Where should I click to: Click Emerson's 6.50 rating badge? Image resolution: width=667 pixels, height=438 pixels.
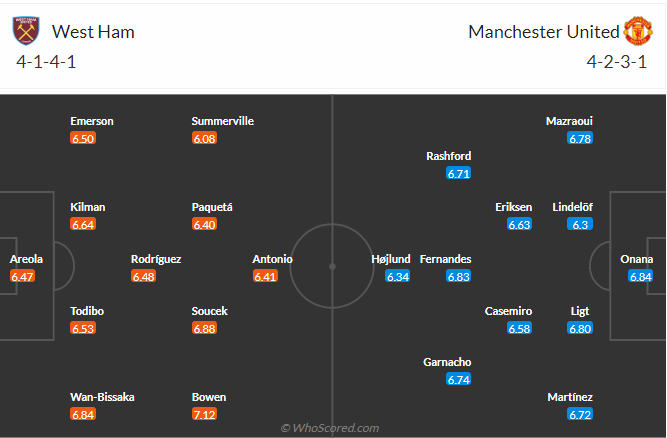pos(83,138)
